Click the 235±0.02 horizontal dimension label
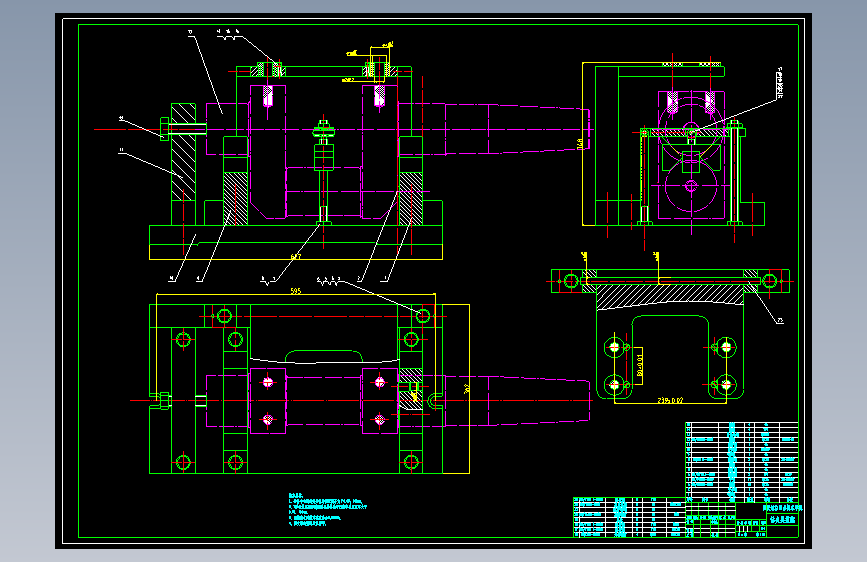This screenshot has width=867, height=562. coord(670,400)
